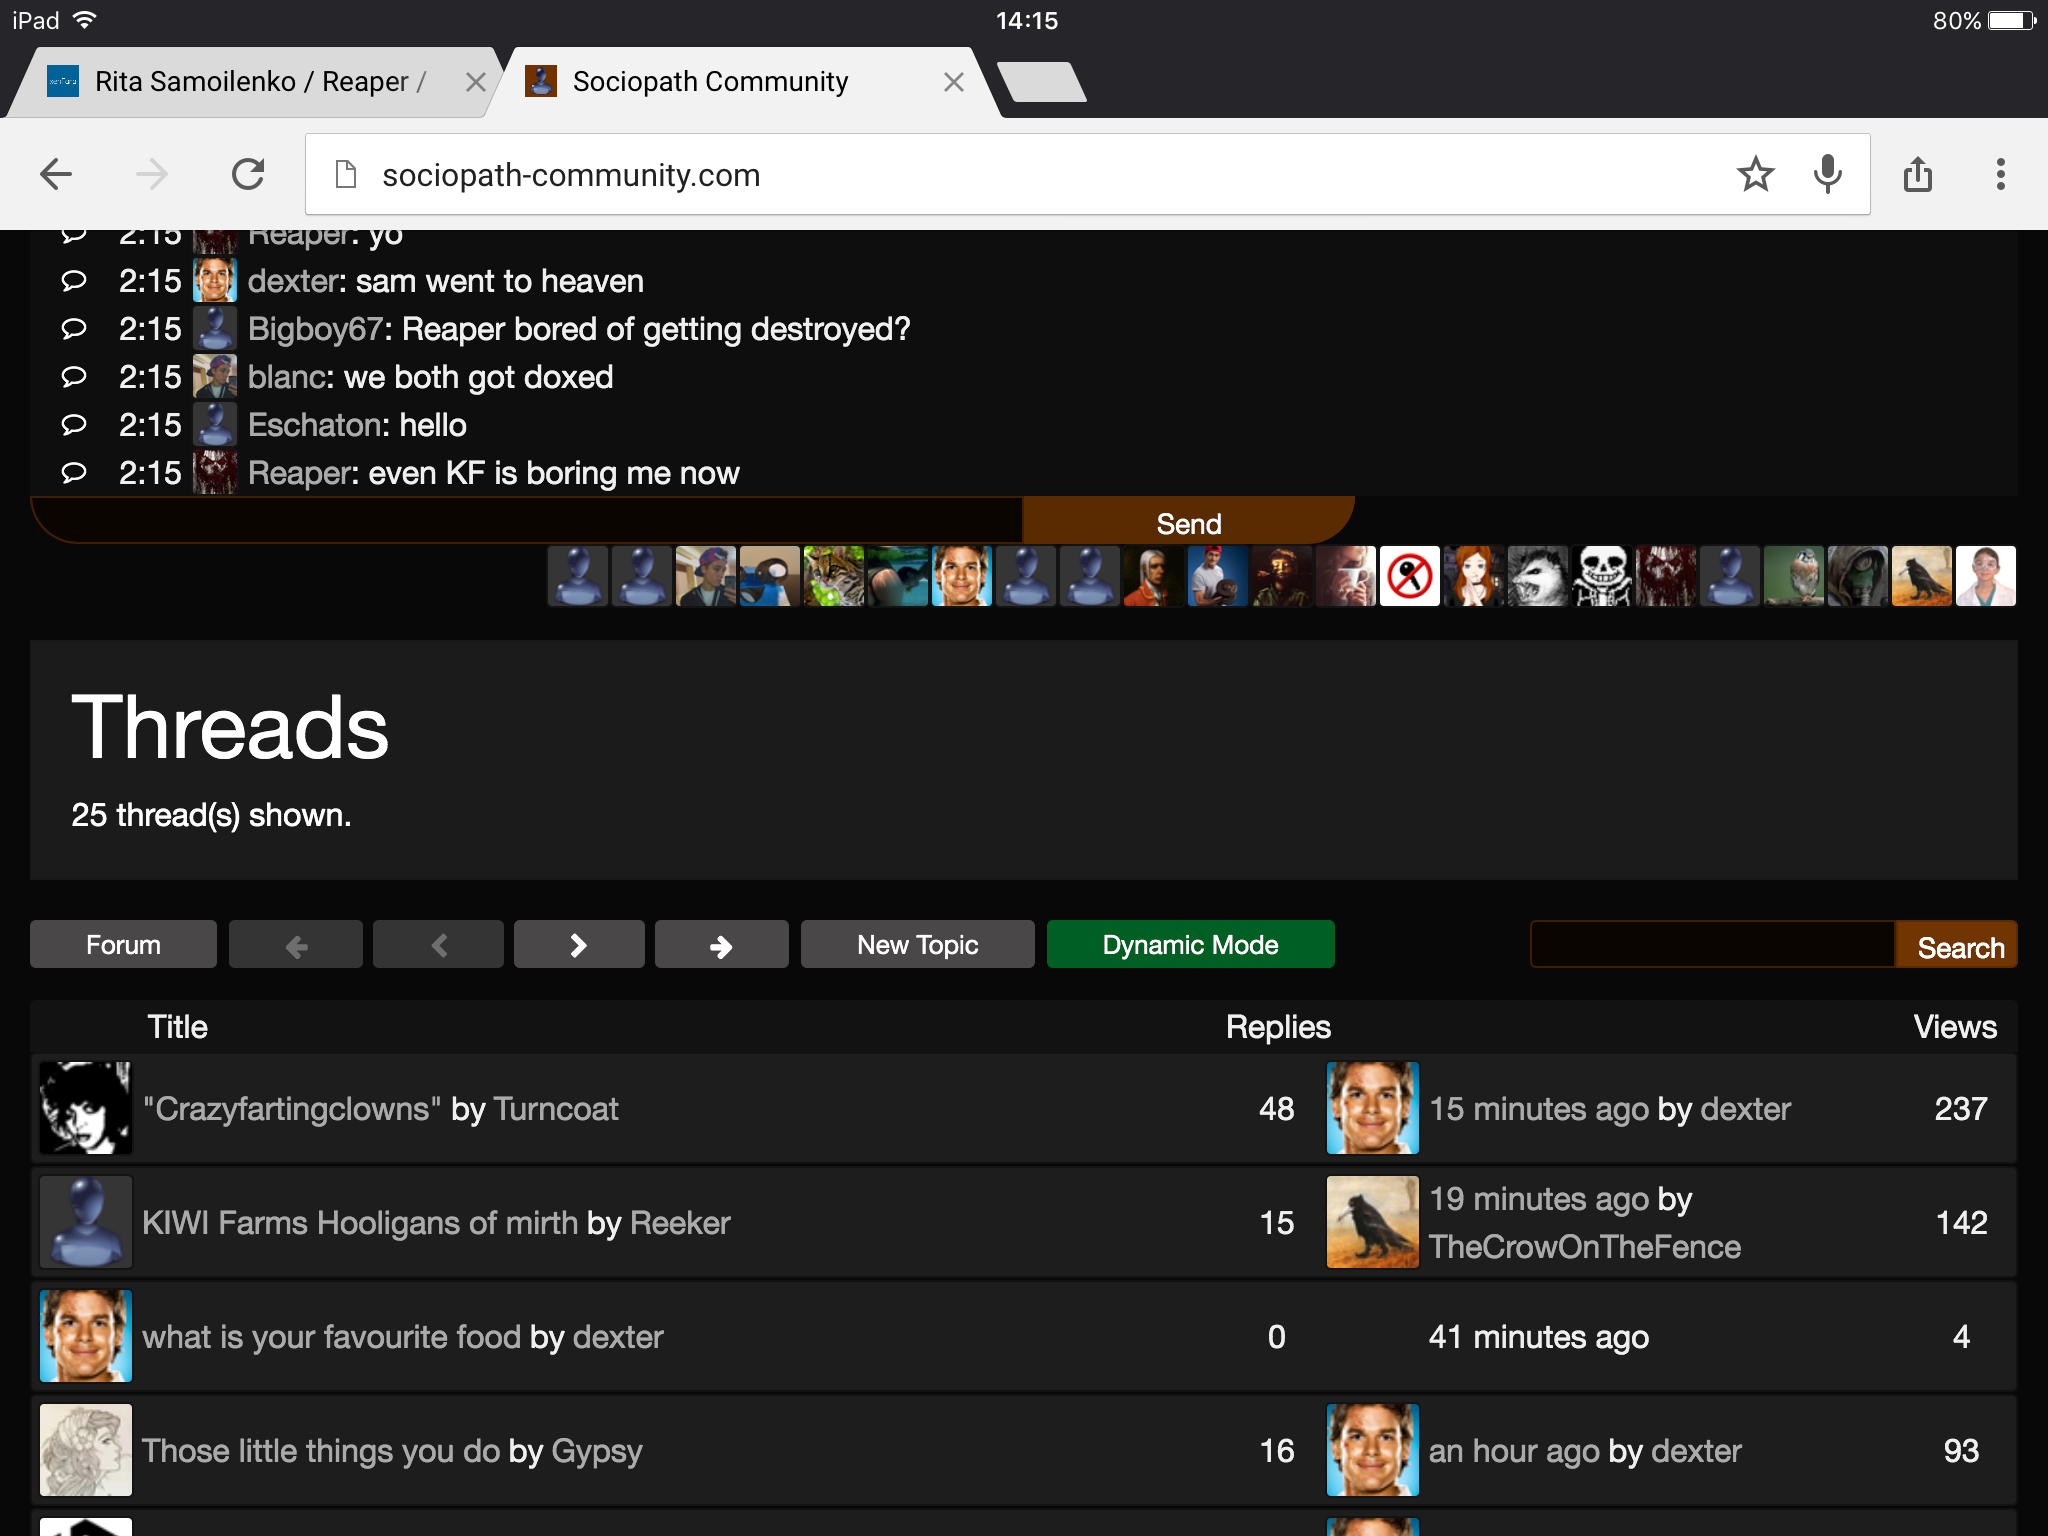Click the speech bubble beside Bigboy67's message
Image resolution: width=2048 pixels, height=1536 pixels.
point(74,328)
